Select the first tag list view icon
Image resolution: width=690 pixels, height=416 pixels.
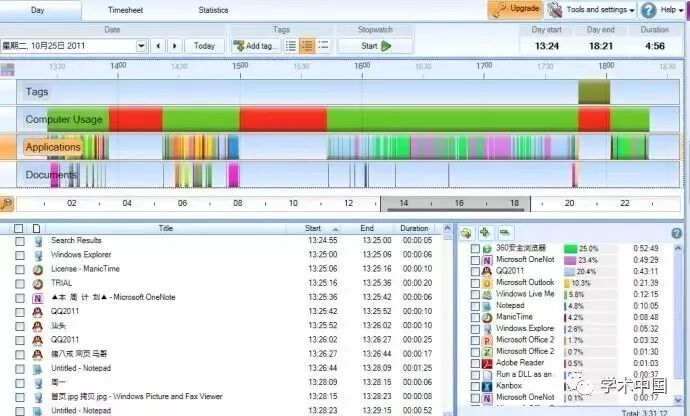click(x=291, y=46)
